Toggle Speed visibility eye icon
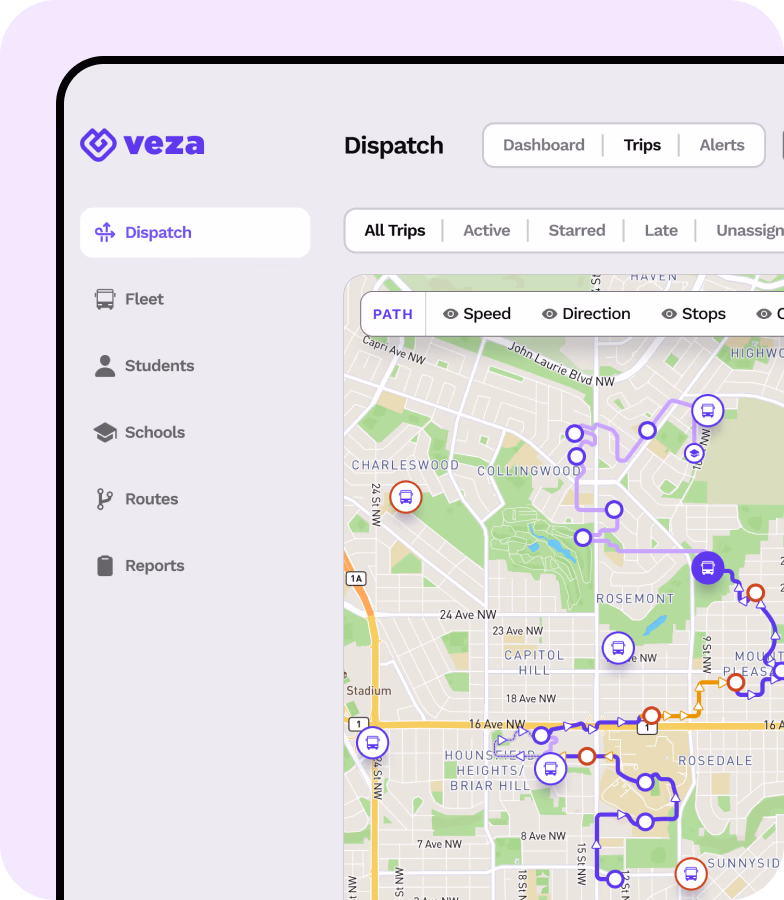Image resolution: width=784 pixels, height=900 pixels. (x=451, y=314)
